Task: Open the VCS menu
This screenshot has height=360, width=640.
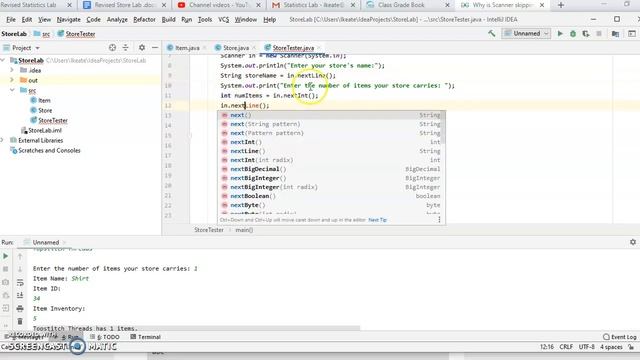Action: pyautogui.click(x=223, y=20)
